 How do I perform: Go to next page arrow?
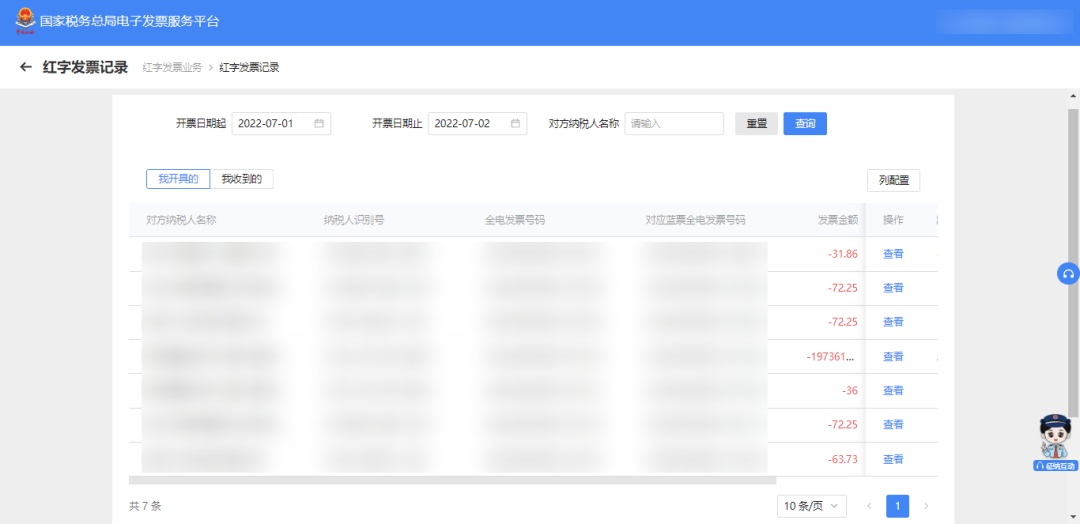point(926,506)
